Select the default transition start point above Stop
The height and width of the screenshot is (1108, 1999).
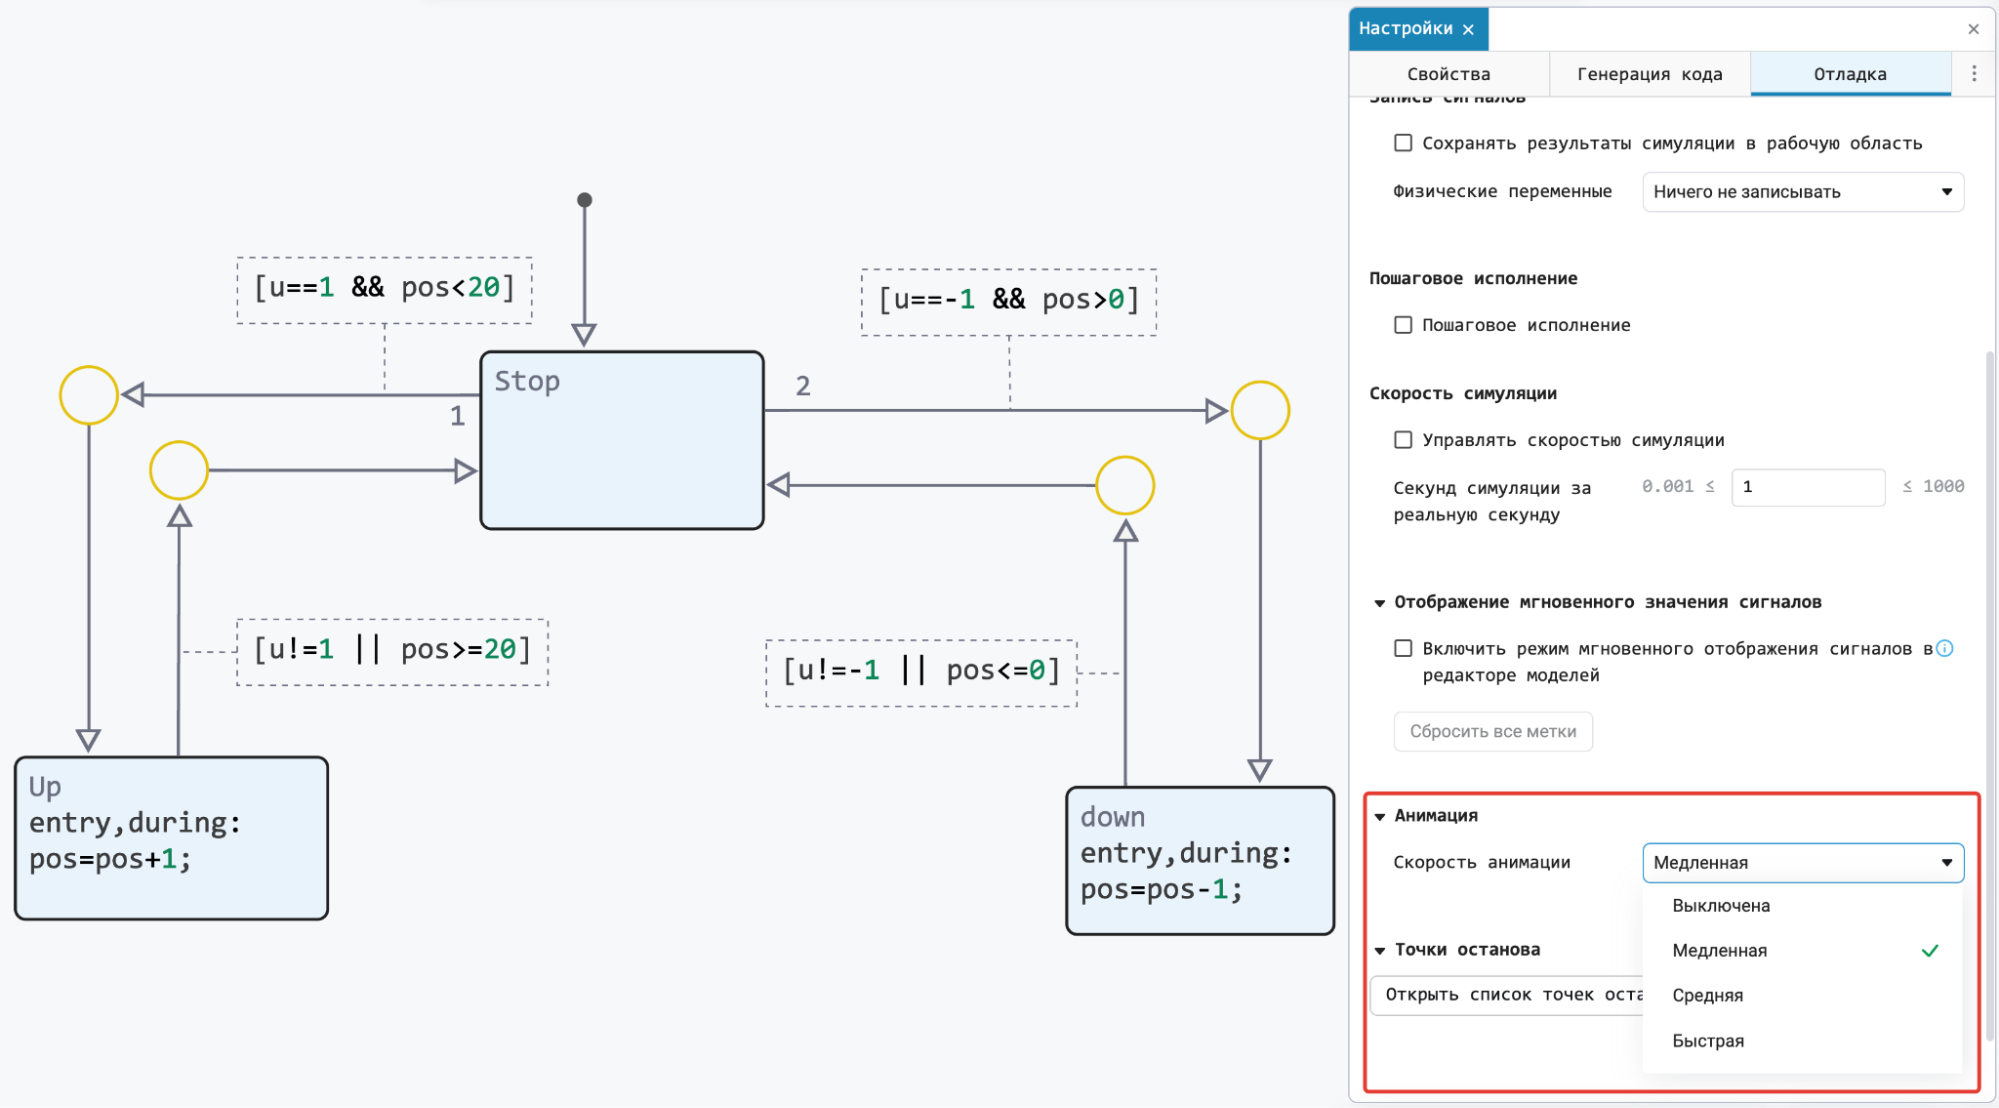point(585,200)
